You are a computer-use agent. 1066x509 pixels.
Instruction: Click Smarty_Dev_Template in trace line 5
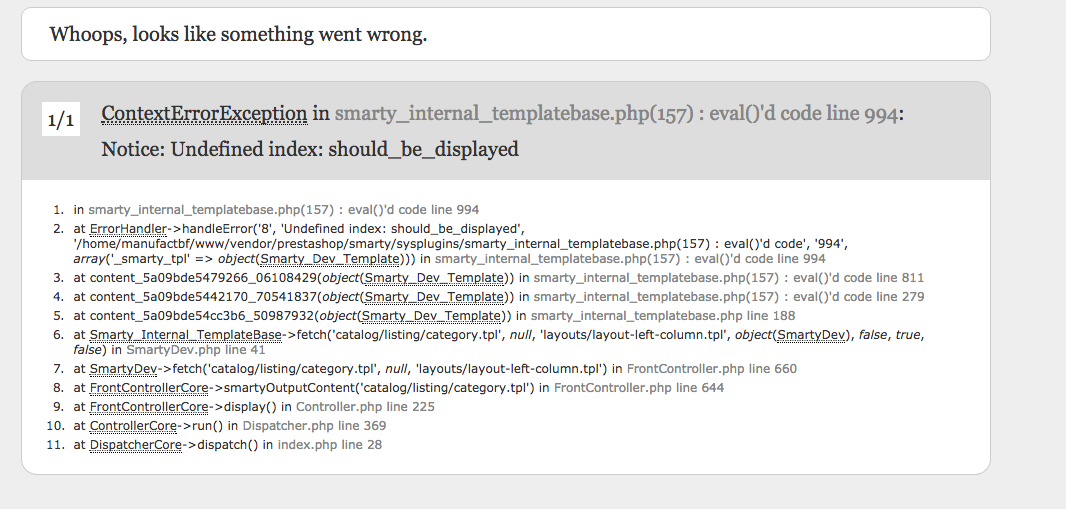(432, 316)
